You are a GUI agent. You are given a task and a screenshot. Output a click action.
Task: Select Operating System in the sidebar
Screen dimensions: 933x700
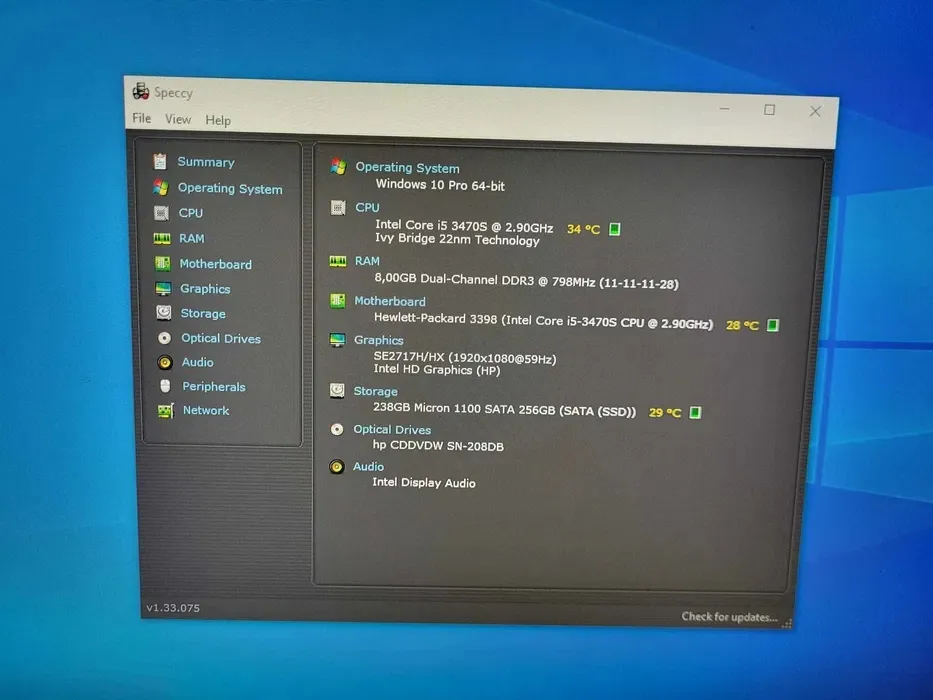pos(230,189)
